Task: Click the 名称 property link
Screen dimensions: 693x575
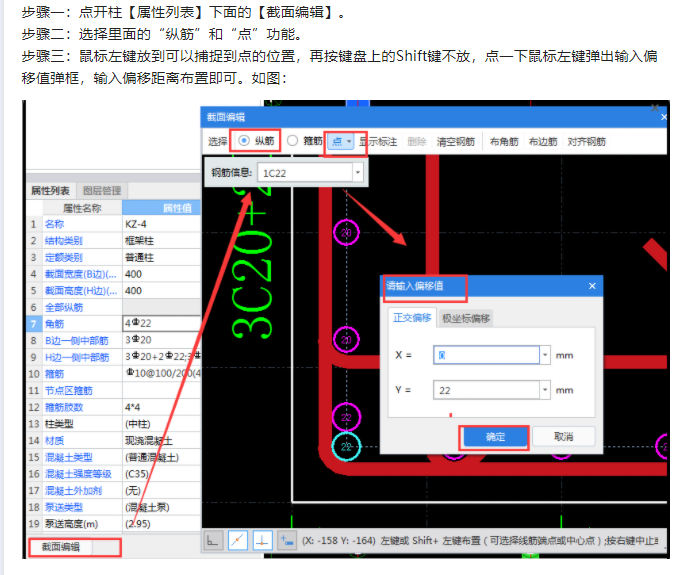Action: 54,224
